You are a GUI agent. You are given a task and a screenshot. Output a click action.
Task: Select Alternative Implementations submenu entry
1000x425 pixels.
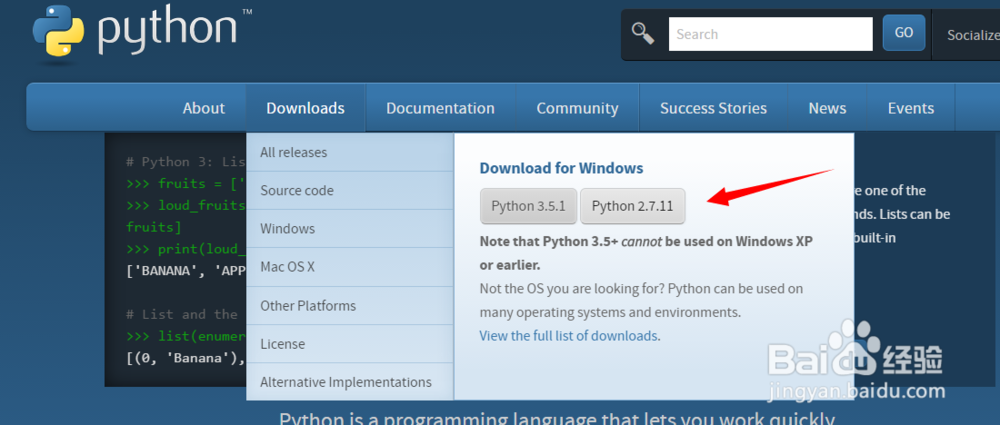click(349, 382)
